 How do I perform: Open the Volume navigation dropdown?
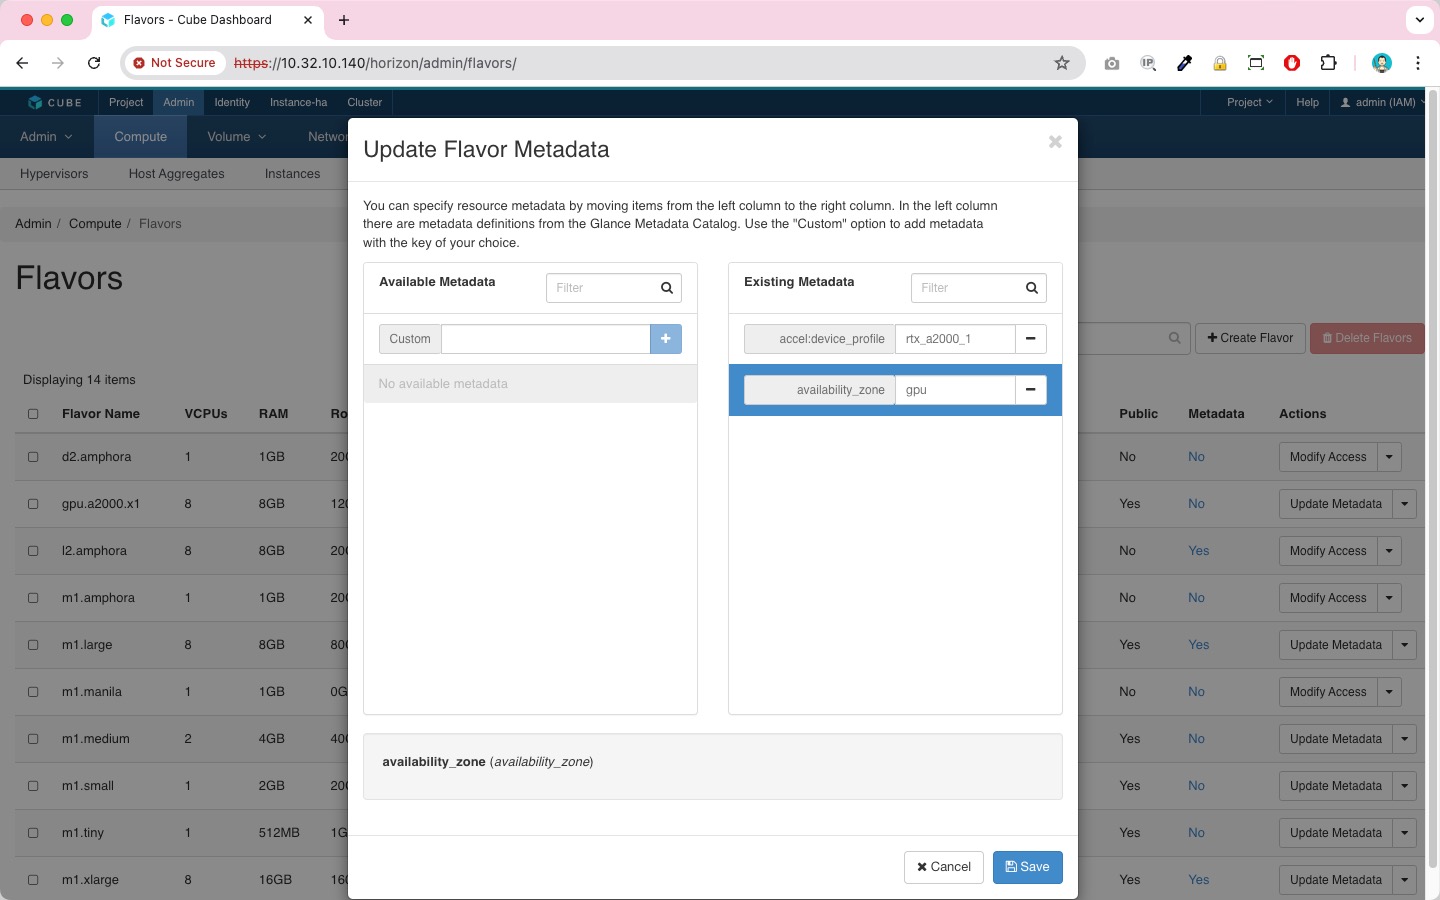[236, 137]
